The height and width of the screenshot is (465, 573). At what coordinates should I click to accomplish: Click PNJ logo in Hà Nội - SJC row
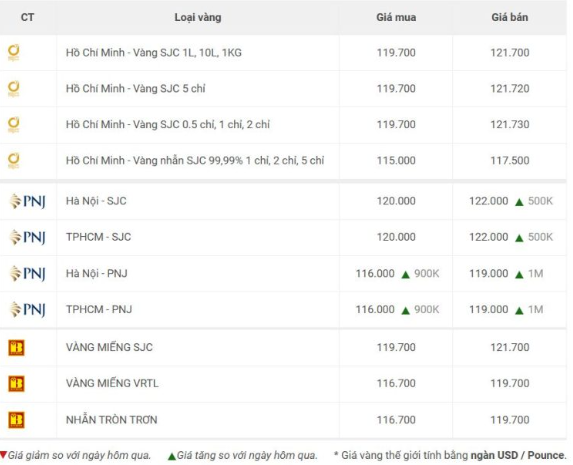(27, 201)
